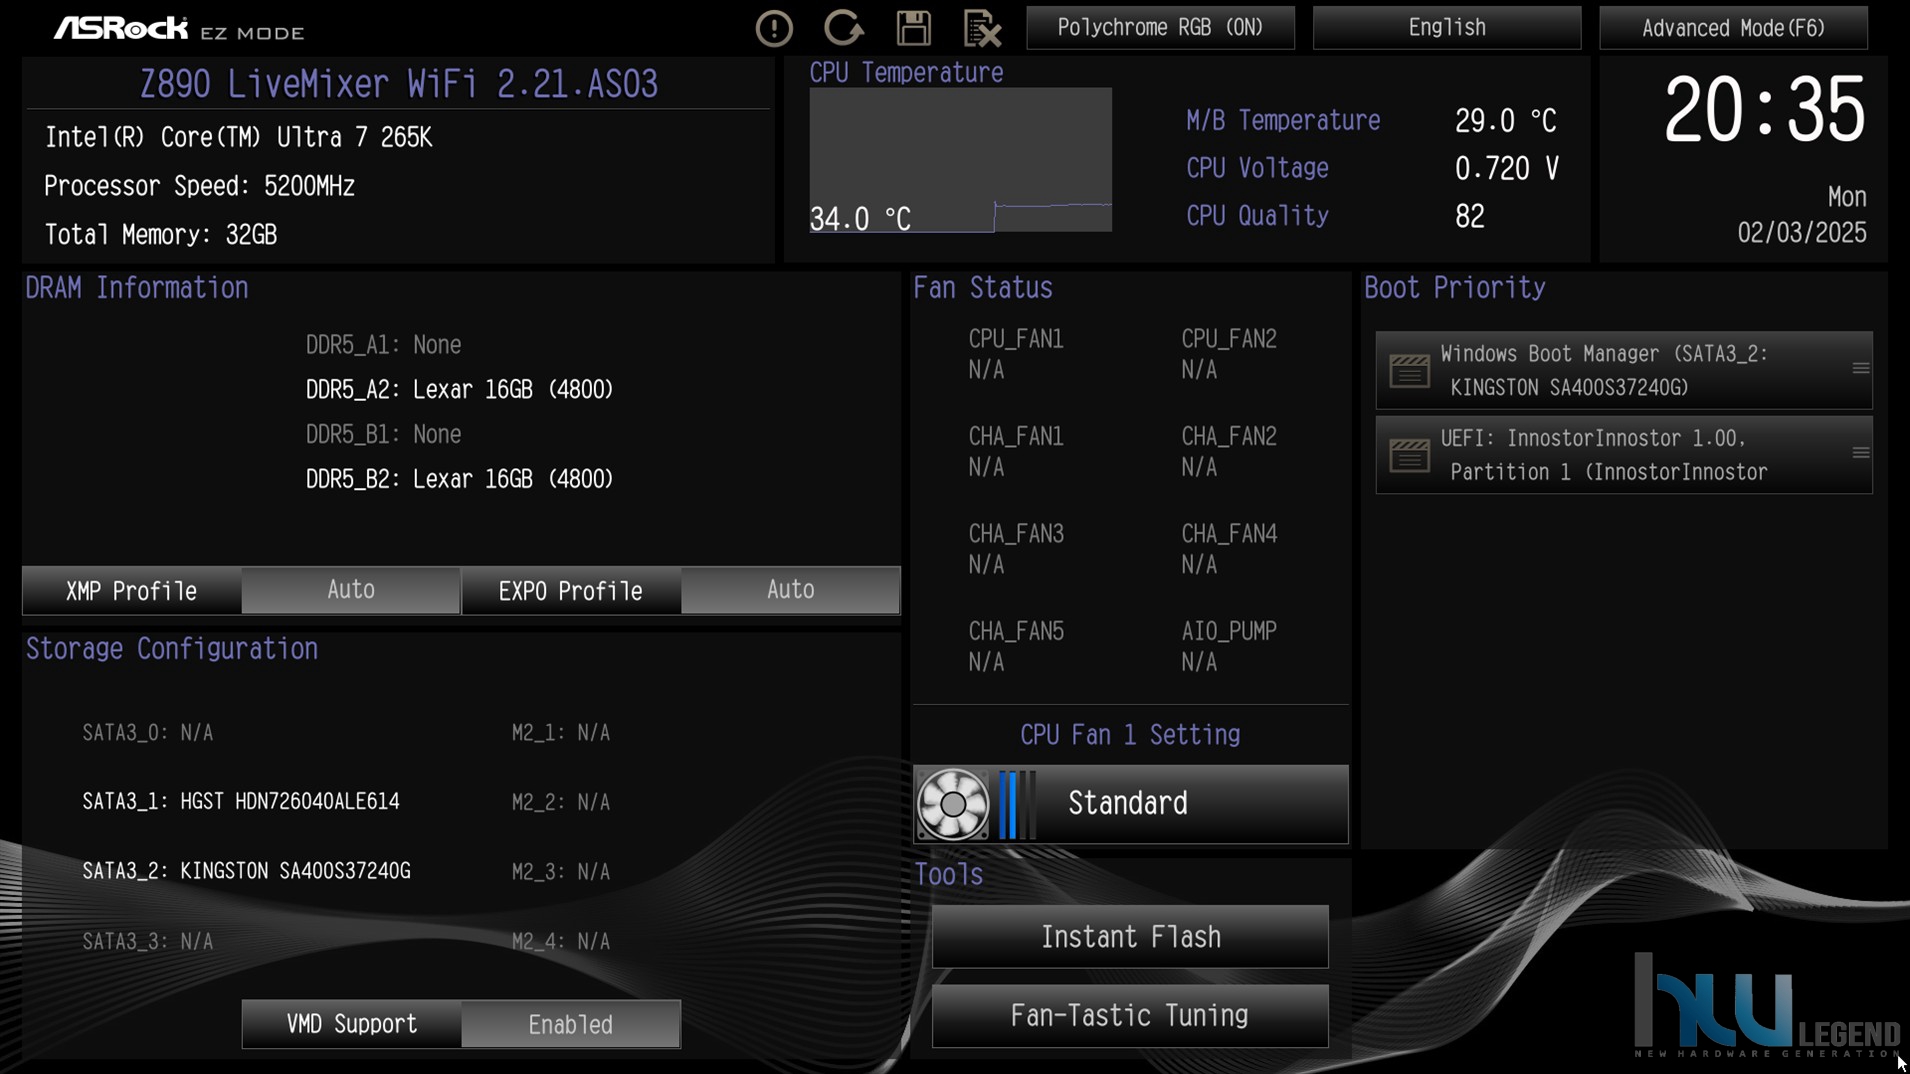Click M/B Temperature 29.0 °C value
Viewport: 1910px width, 1074px height.
[1505, 121]
